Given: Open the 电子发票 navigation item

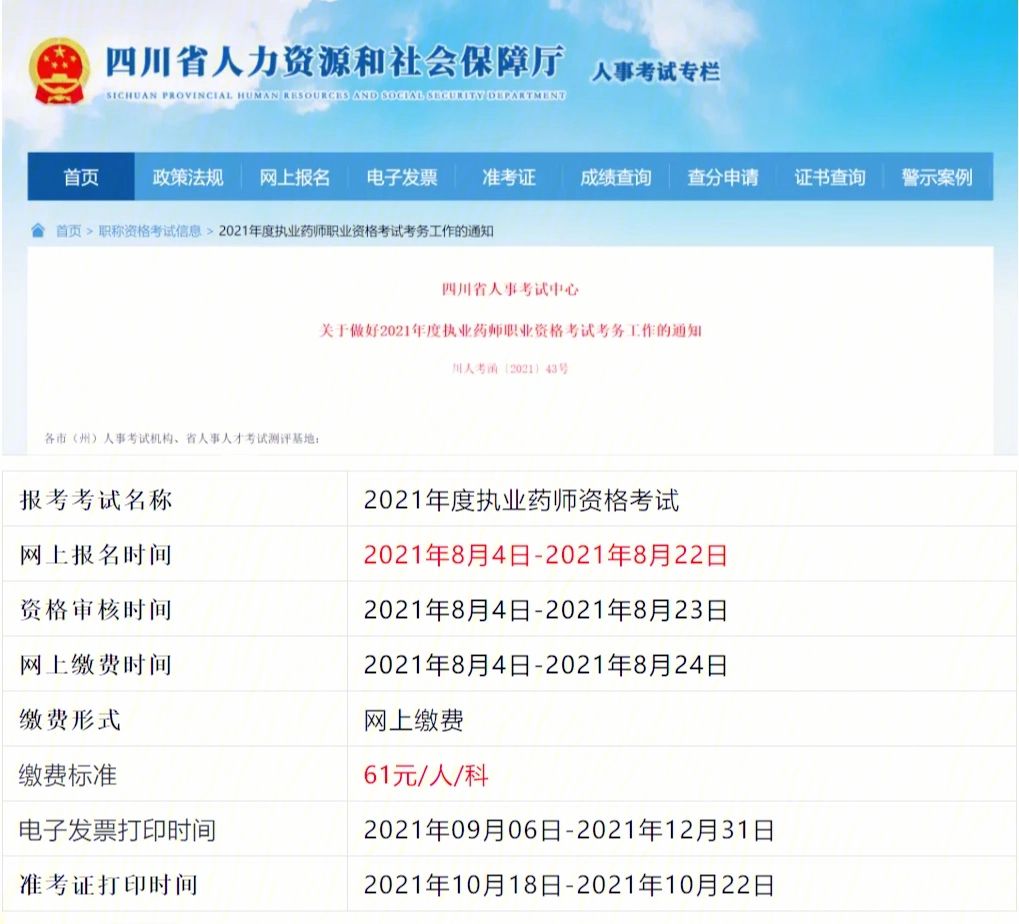Looking at the screenshot, I should tap(404, 177).
